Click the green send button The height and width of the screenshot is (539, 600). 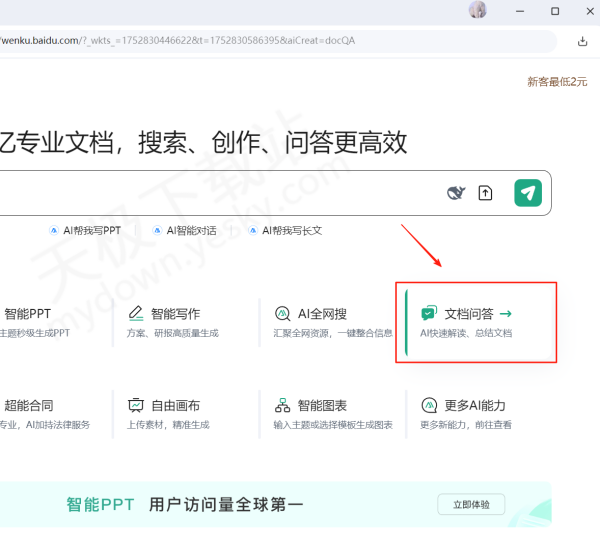[x=528, y=193]
